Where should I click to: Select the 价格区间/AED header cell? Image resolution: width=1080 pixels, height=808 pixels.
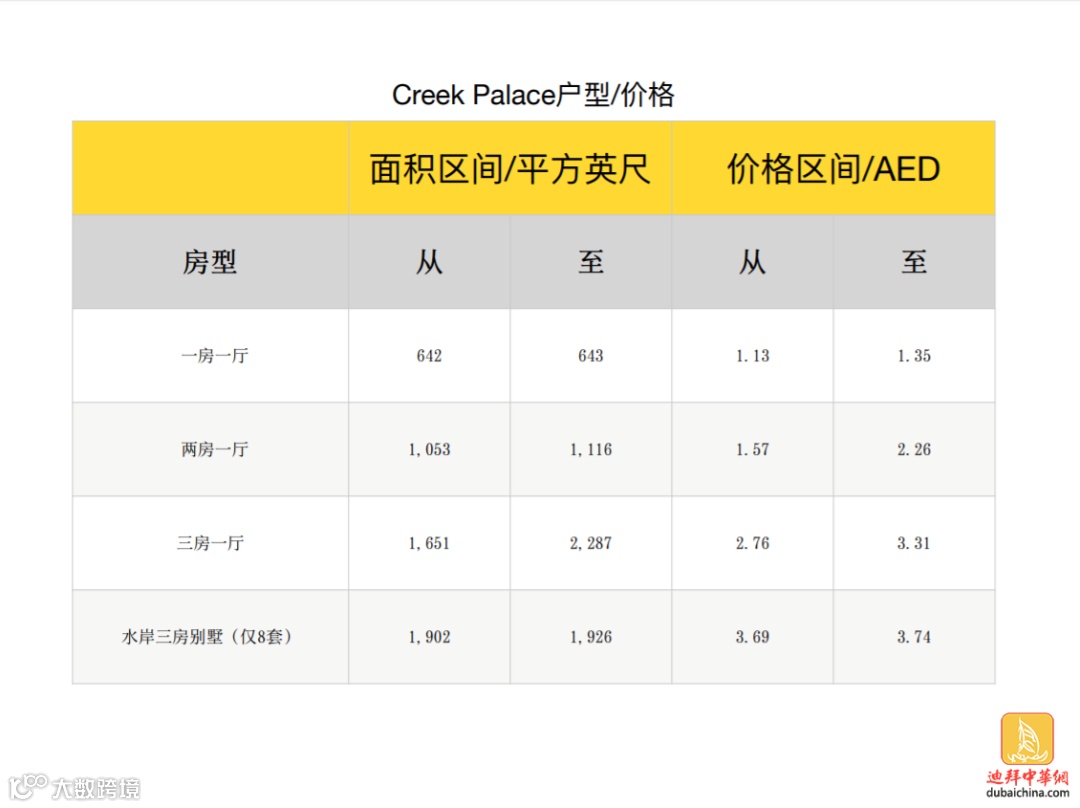tap(833, 169)
